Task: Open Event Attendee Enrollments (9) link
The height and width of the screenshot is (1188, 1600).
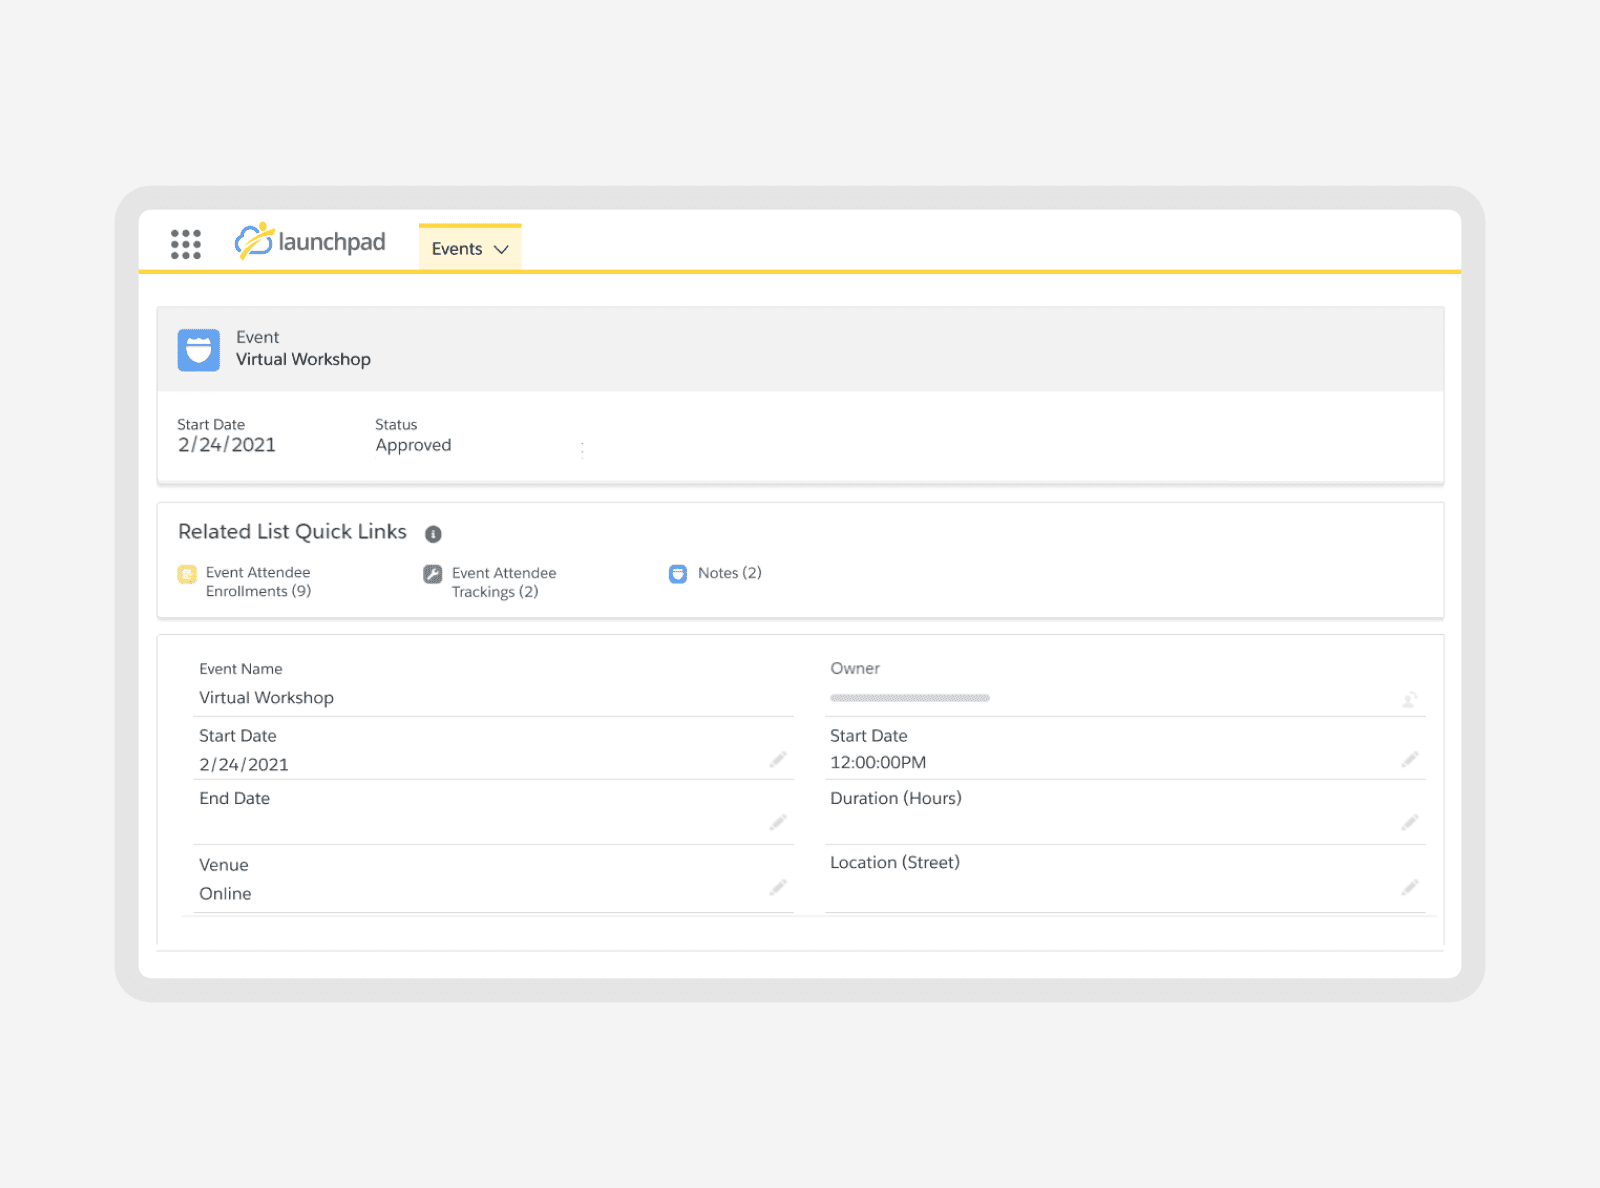Action: click(258, 582)
